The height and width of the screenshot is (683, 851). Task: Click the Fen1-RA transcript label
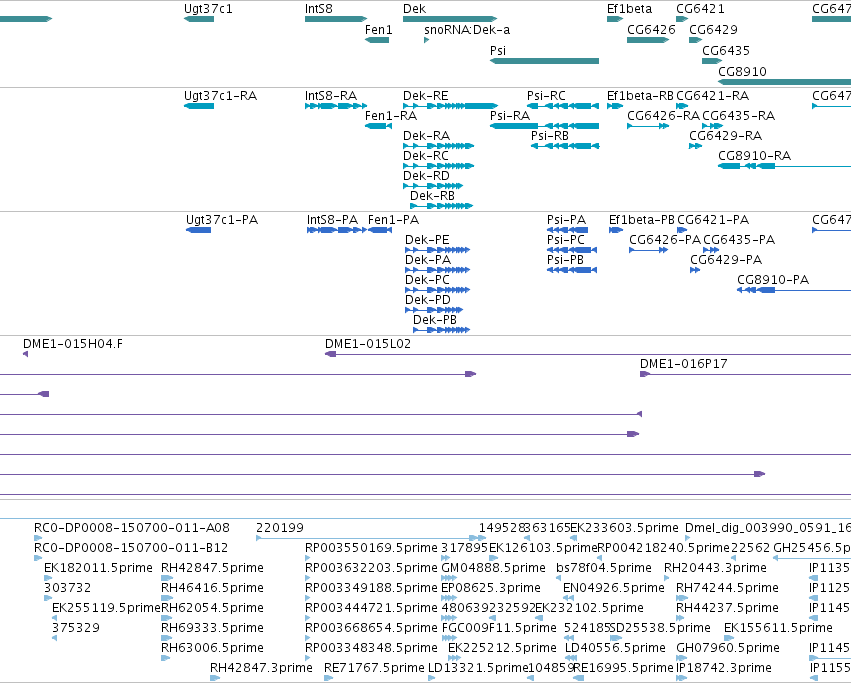tap(391, 116)
